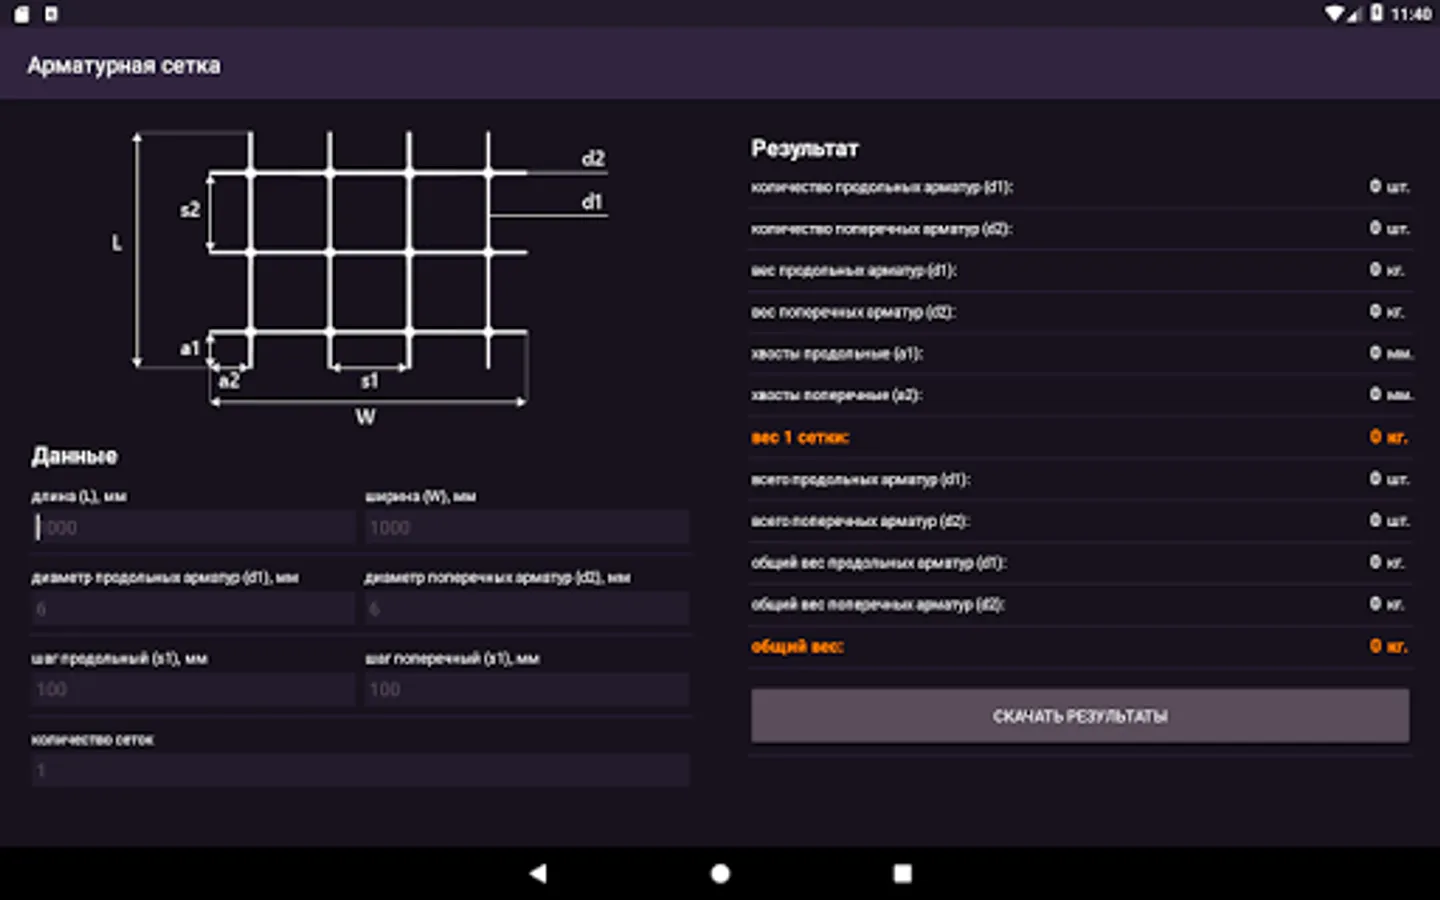The height and width of the screenshot is (900, 1440).
Task: Click количество поперечных арматур (d2) row
Action: (x=1080, y=229)
